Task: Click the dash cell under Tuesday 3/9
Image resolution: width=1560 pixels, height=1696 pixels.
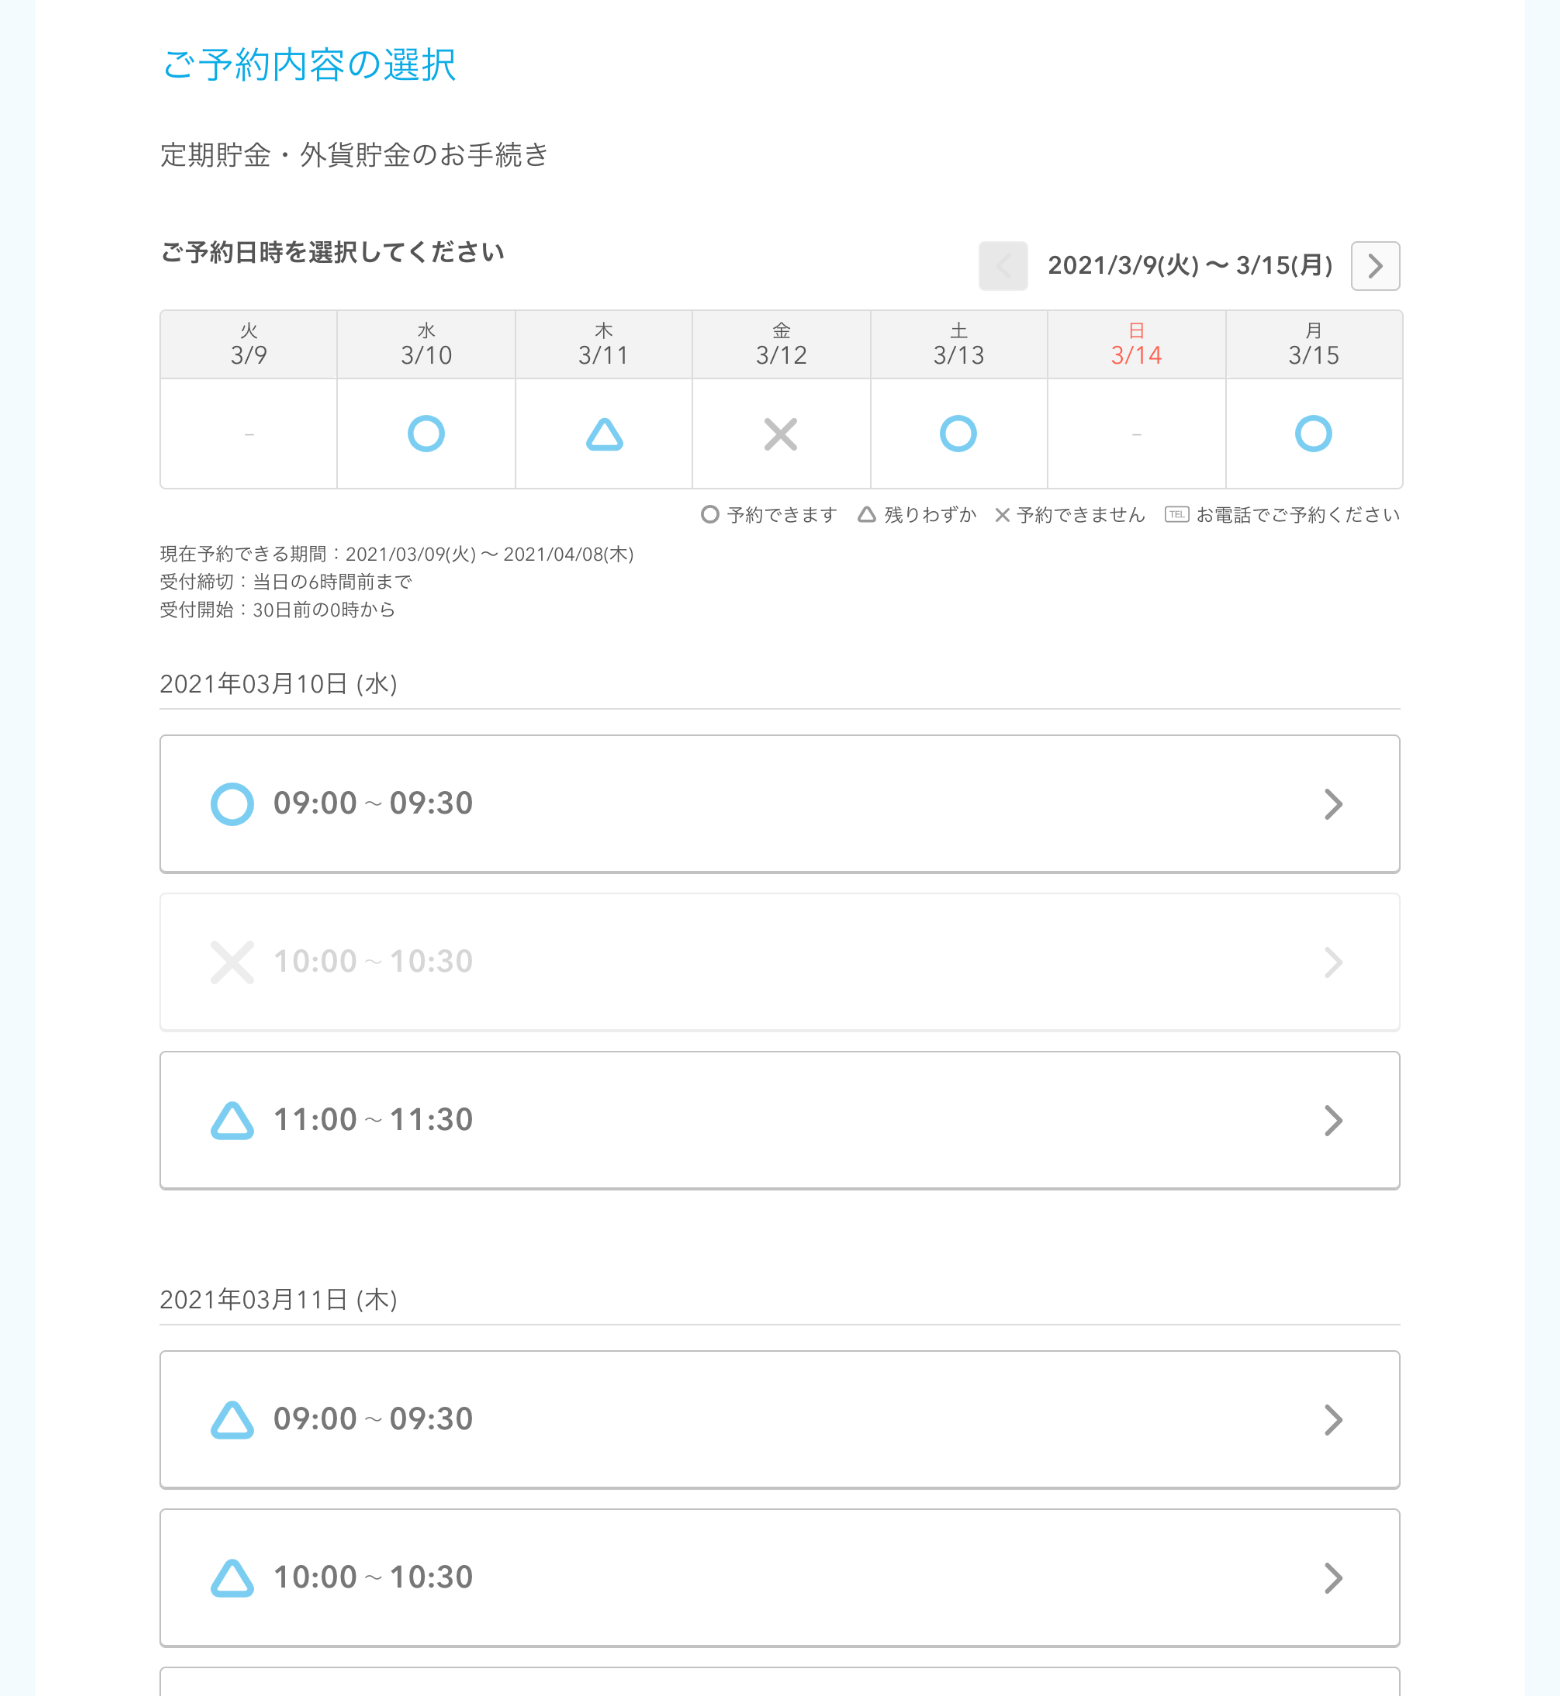Action: point(249,434)
